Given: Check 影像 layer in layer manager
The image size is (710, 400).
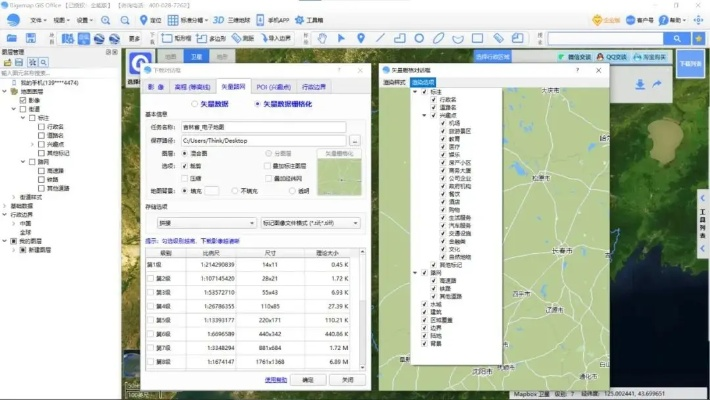Looking at the screenshot, I should point(23,100).
